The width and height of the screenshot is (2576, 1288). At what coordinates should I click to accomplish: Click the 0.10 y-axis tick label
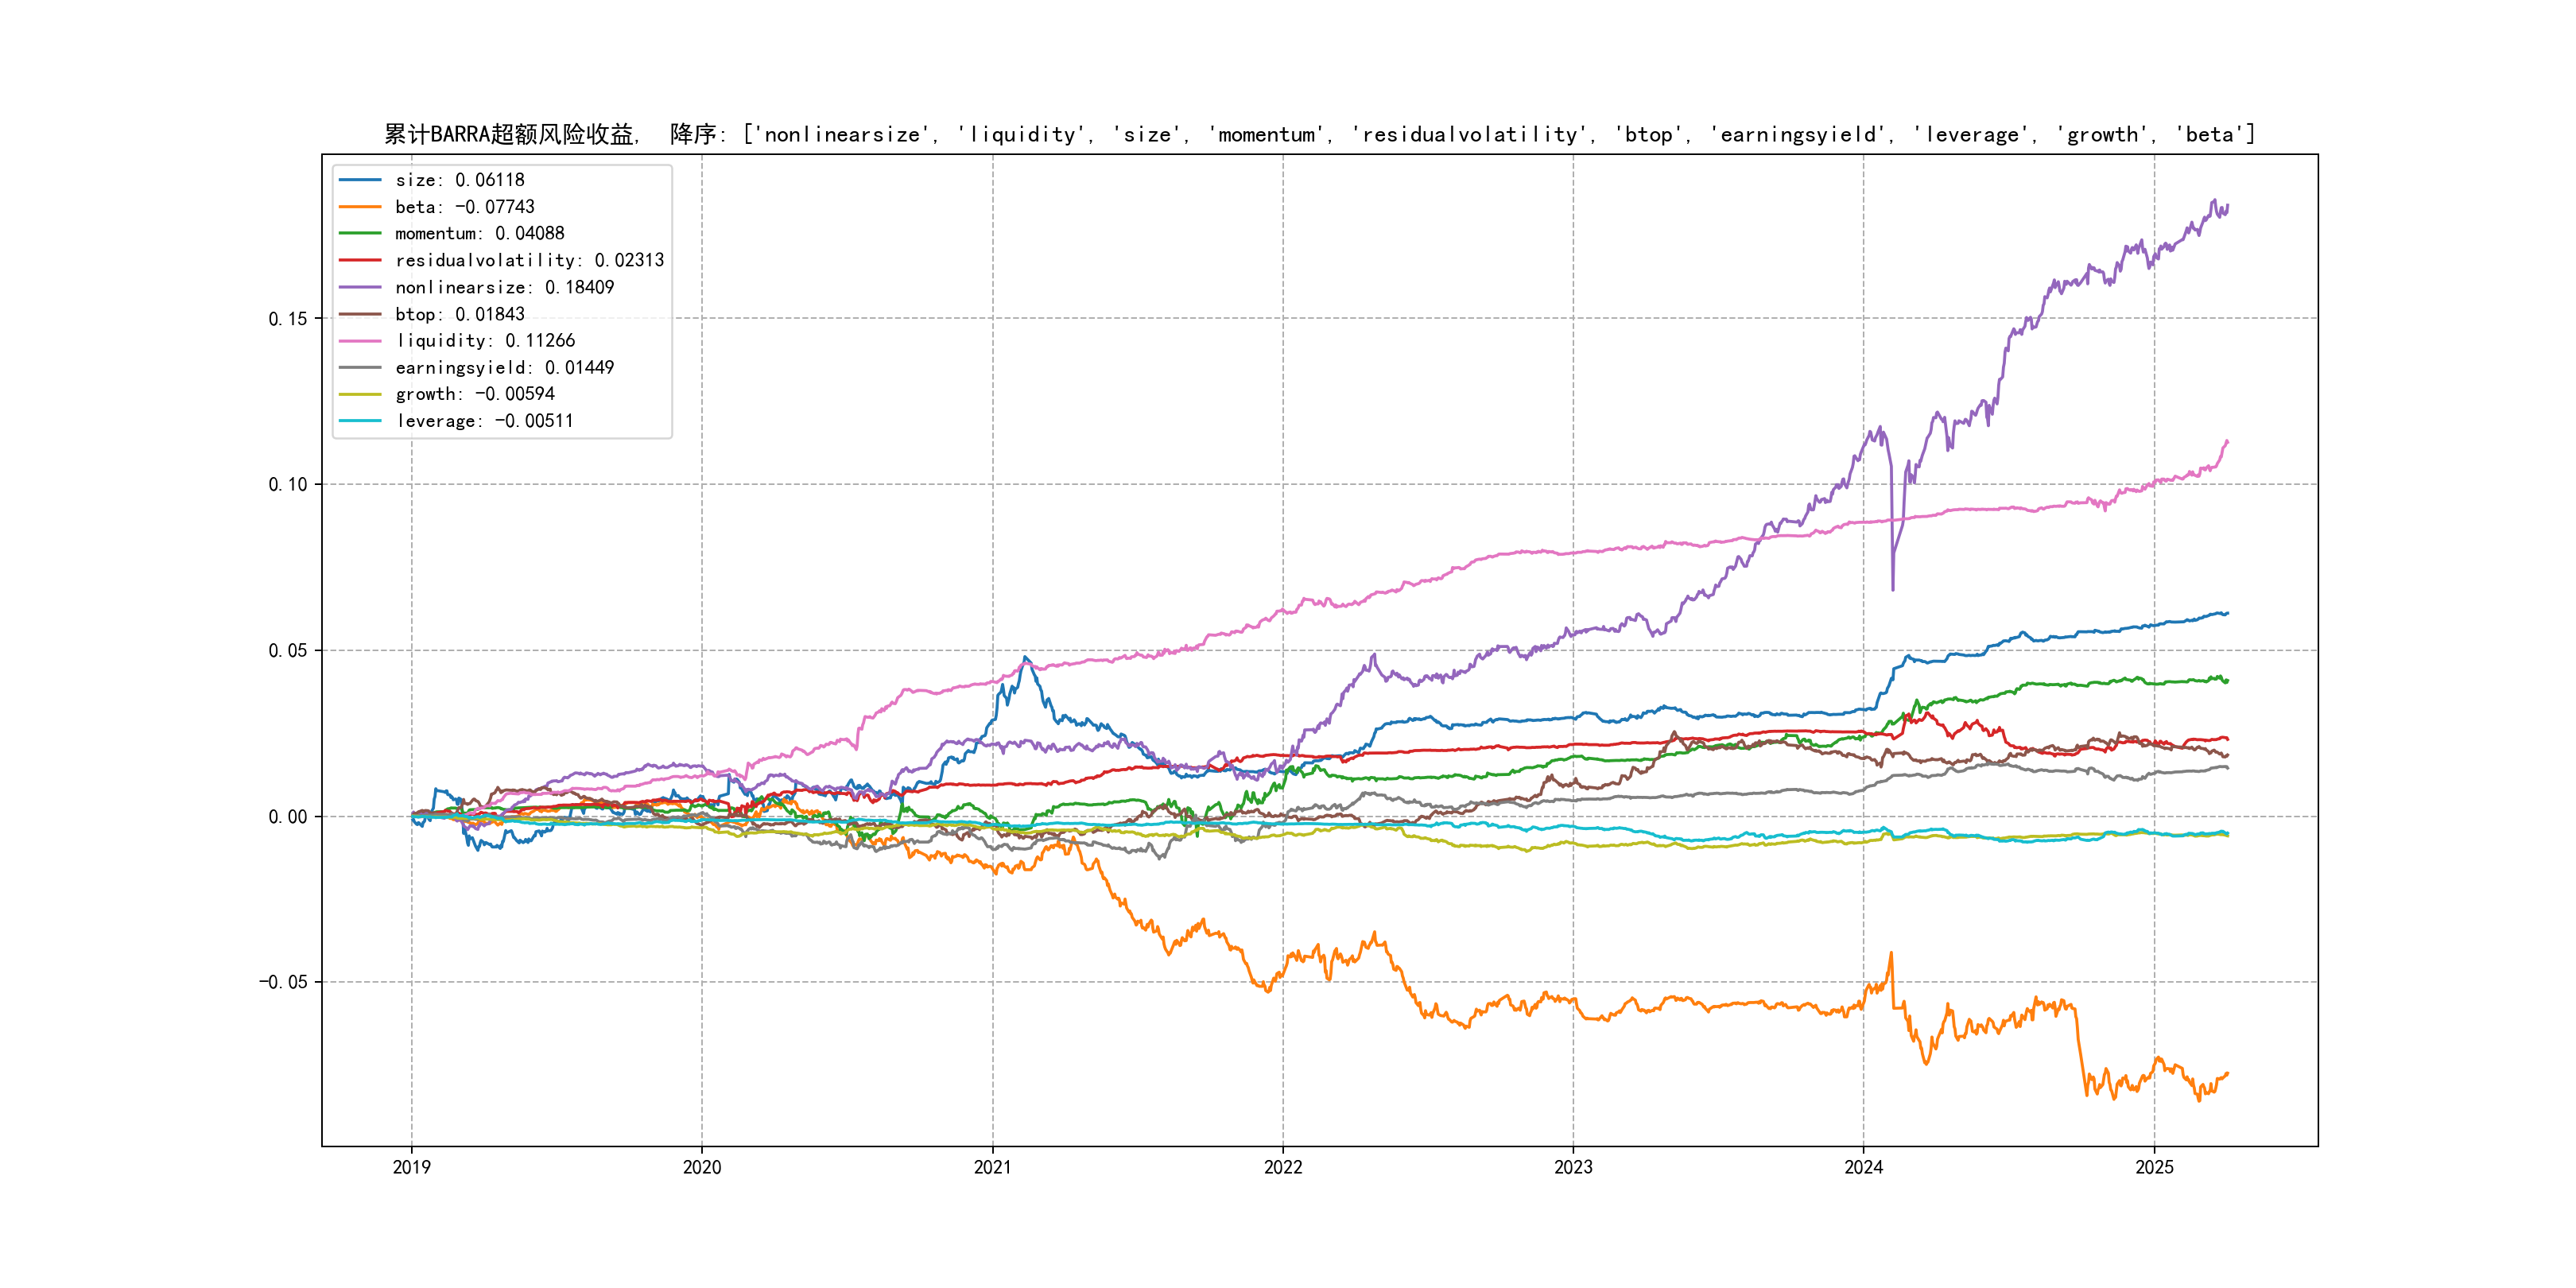pos(288,485)
